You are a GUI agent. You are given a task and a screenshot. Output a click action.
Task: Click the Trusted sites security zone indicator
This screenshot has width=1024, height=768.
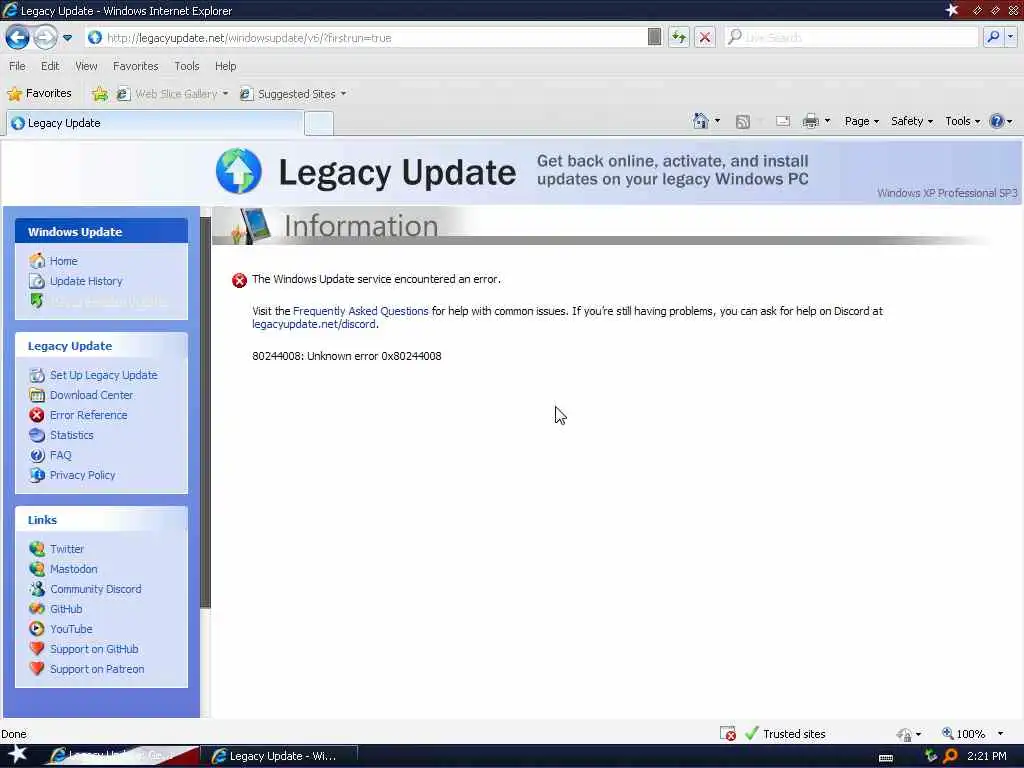(786, 734)
